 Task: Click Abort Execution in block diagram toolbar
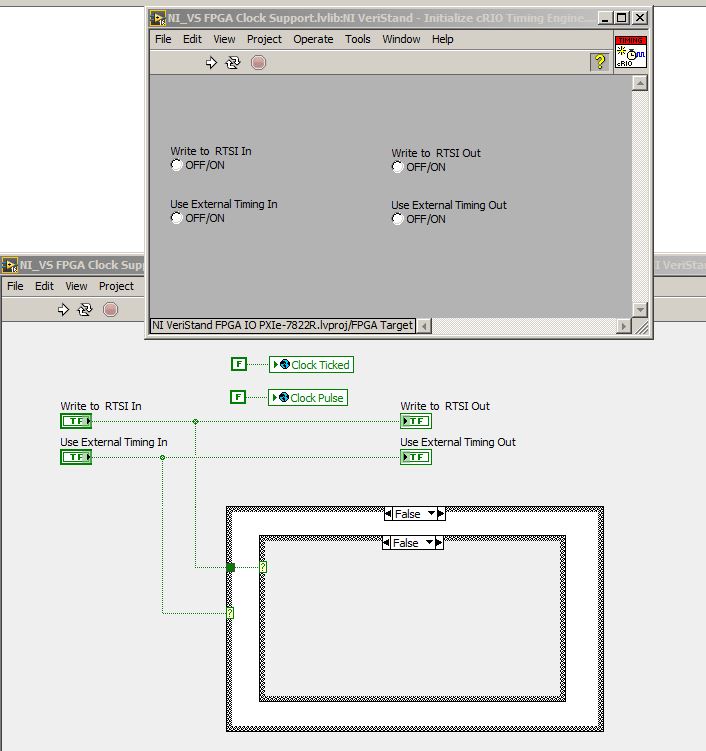pos(110,310)
